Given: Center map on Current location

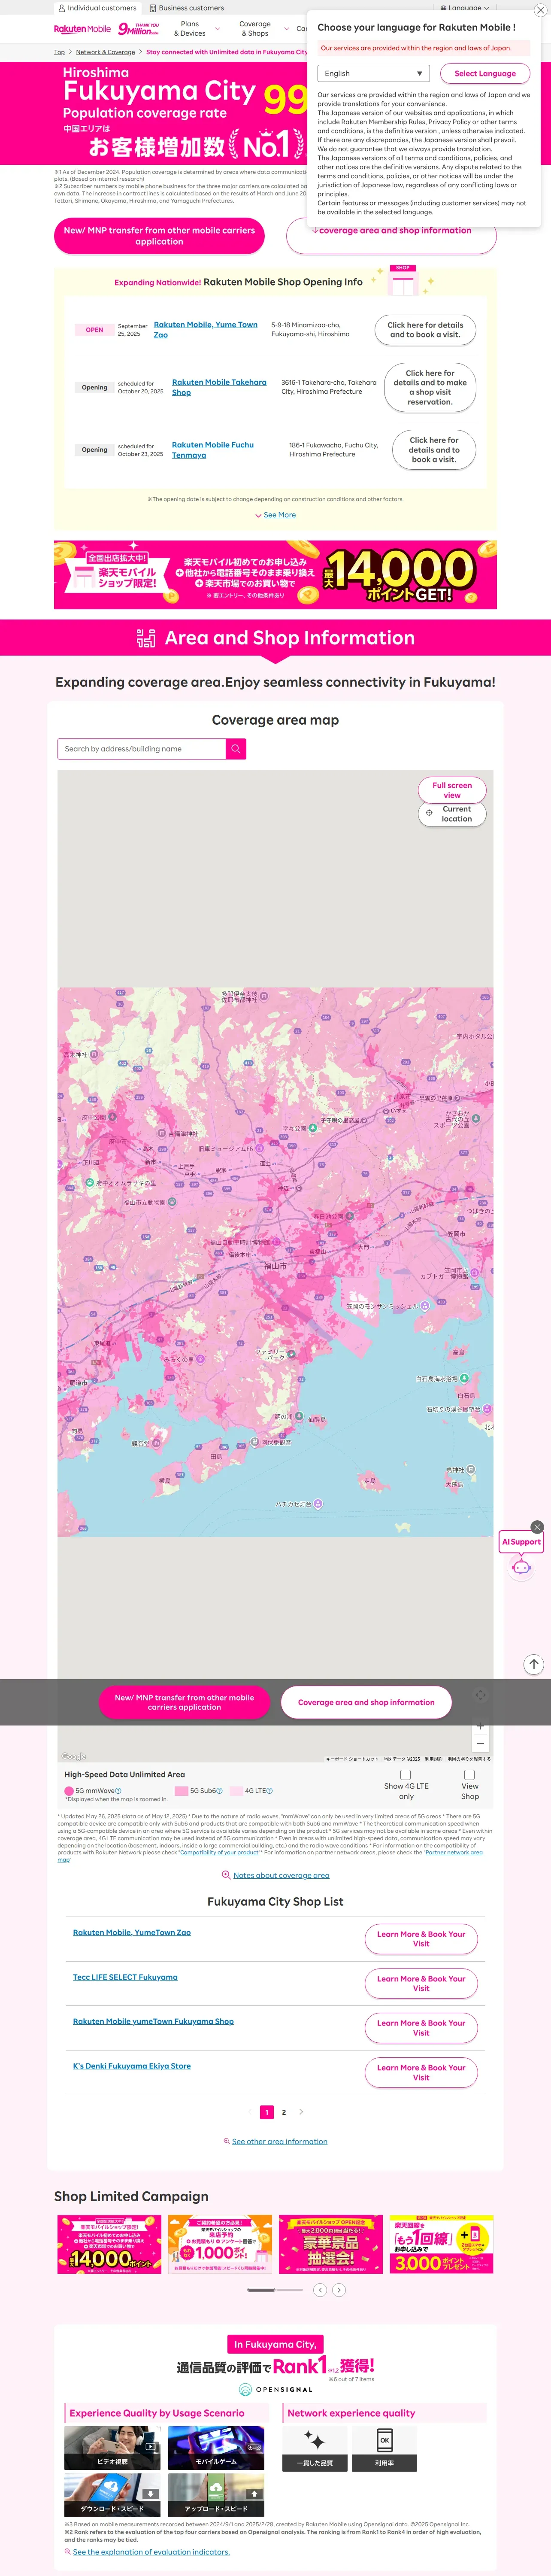Looking at the screenshot, I should [452, 814].
